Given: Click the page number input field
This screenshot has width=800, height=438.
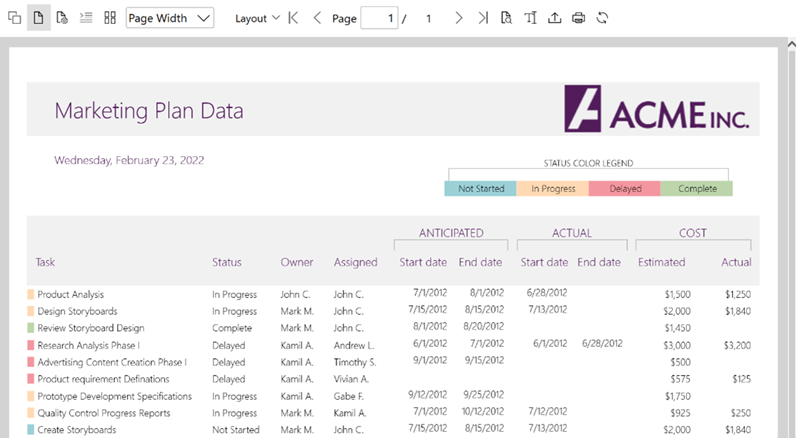Looking at the screenshot, I should pyautogui.click(x=379, y=18).
